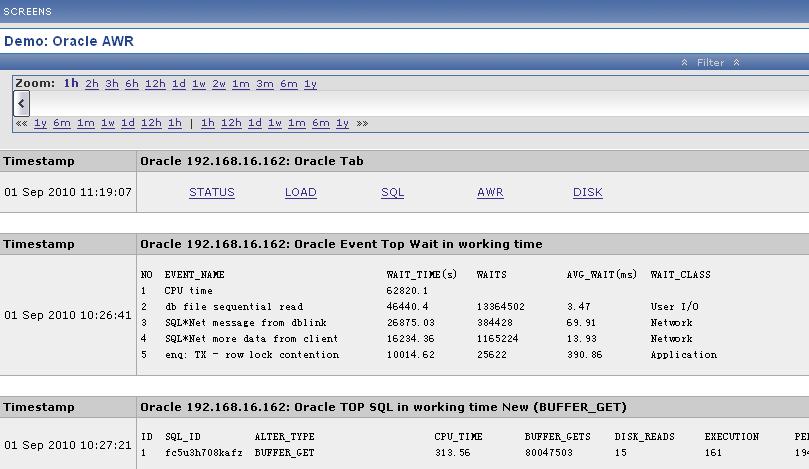The image size is (809, 469).
Task: Move forward 6m in navigation row
Action: [x=321, y=123]
